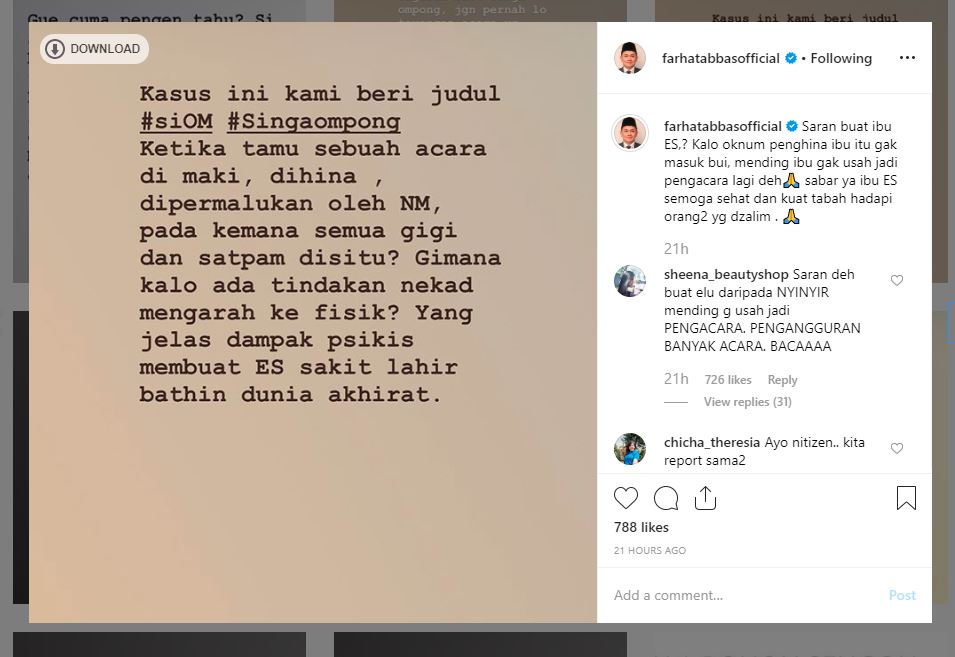Open comment bubble icon below post
This screenshot has width=955, height=657.
coord(666,498)
